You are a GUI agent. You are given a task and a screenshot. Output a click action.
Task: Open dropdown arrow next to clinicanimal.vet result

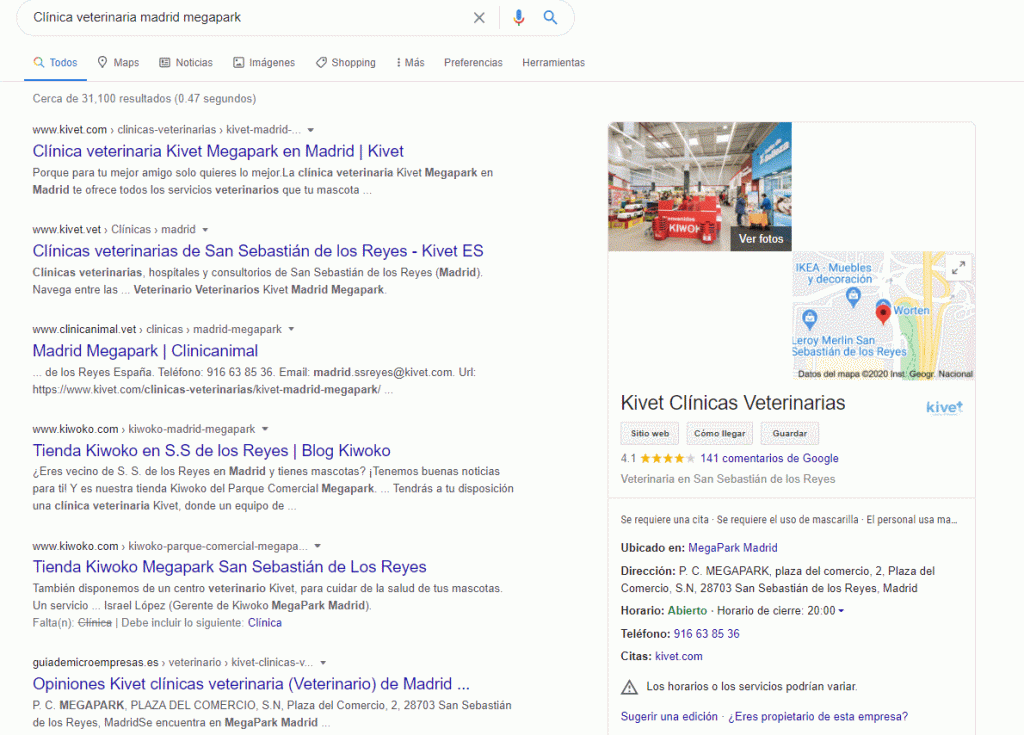tap(291, 329)
